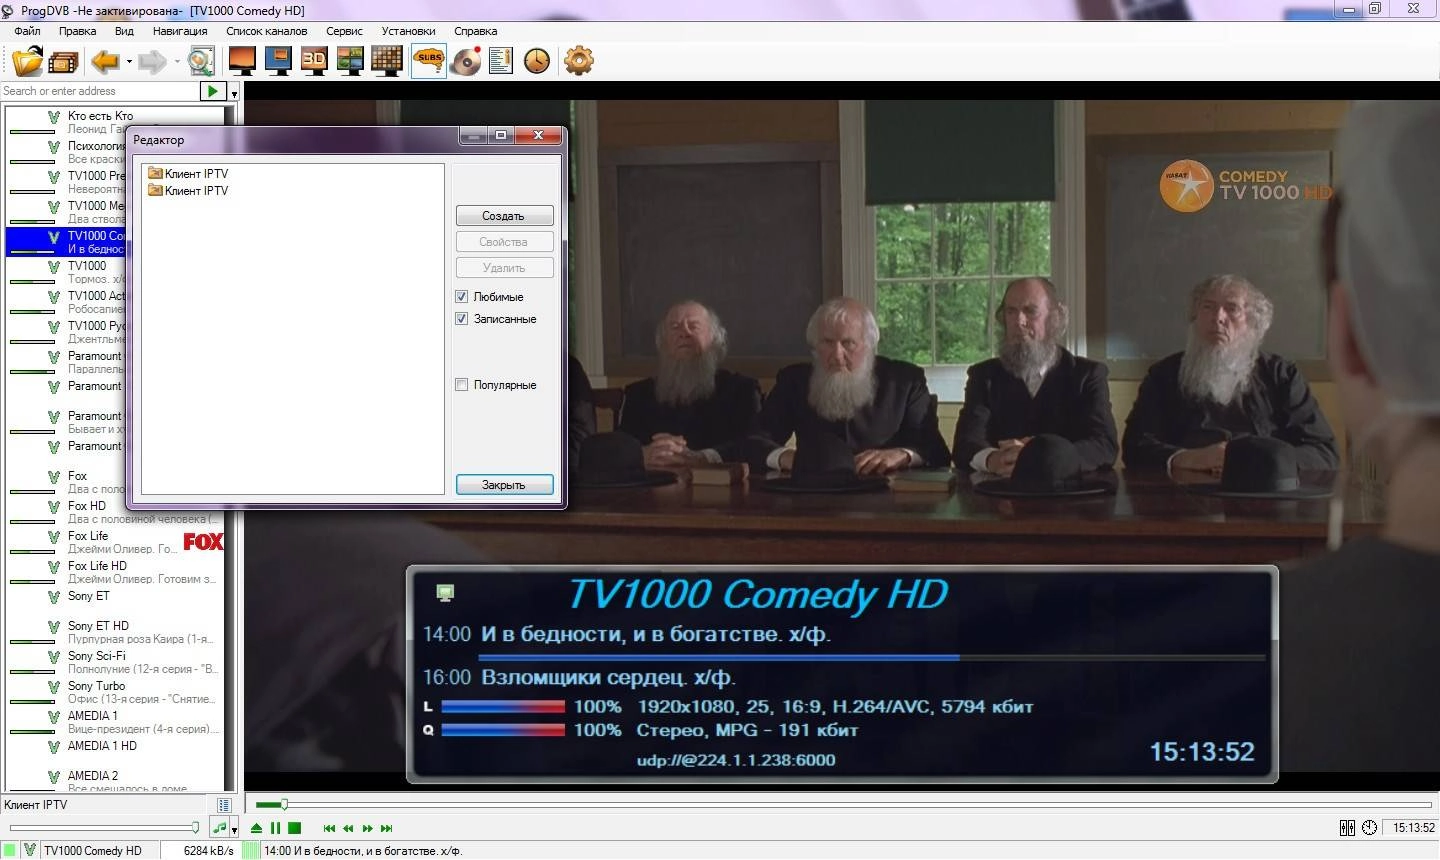Open the back arrow history dropdown
The image size is (1440, 860).
tap(129, 62)
